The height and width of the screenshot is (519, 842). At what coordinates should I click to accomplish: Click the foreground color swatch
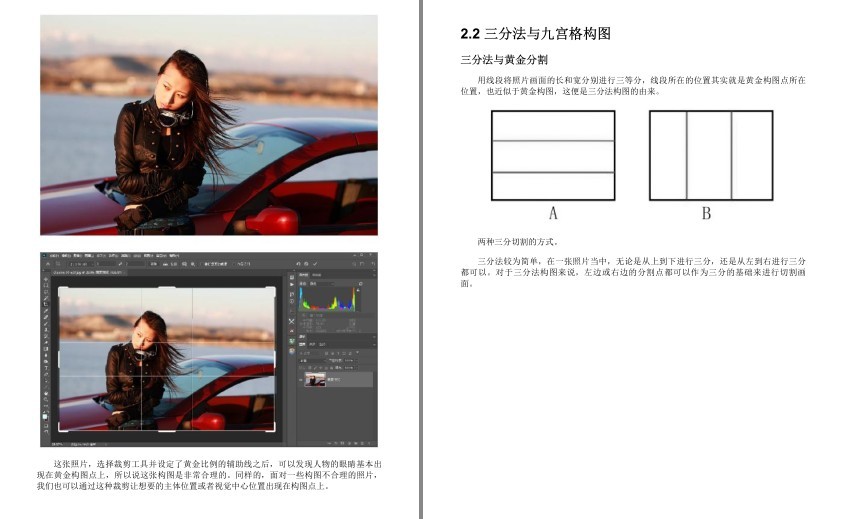(x=45, y=416)
